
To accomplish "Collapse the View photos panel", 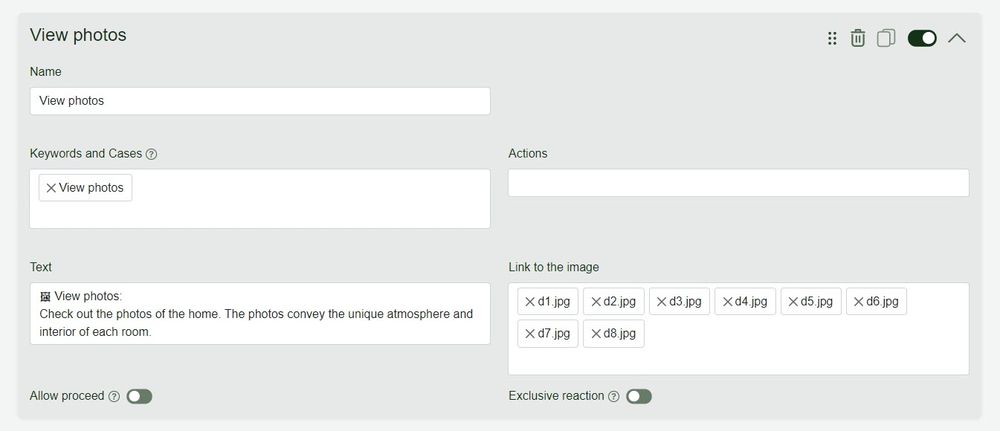I will [x=957, y=38].
